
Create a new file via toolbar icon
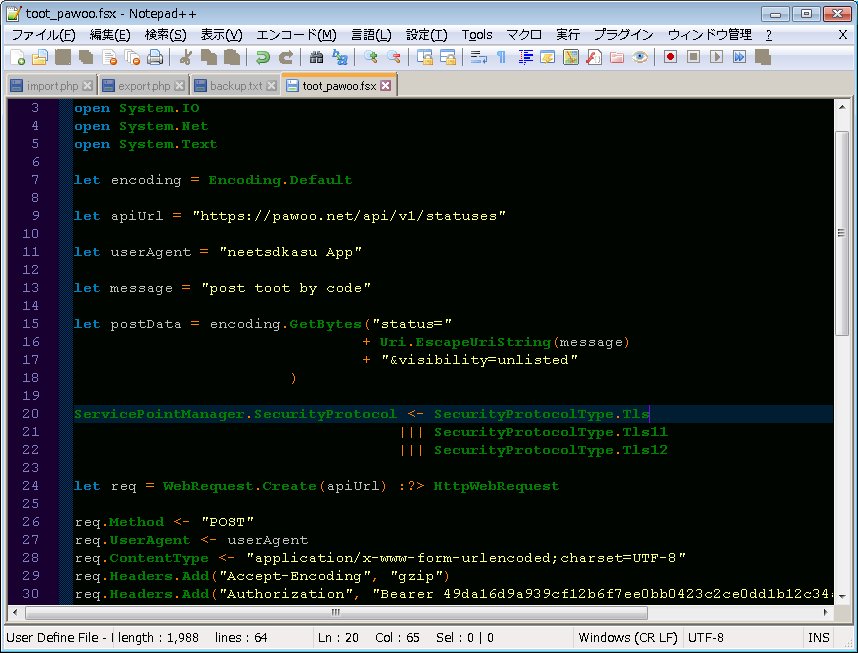[17, 57]
